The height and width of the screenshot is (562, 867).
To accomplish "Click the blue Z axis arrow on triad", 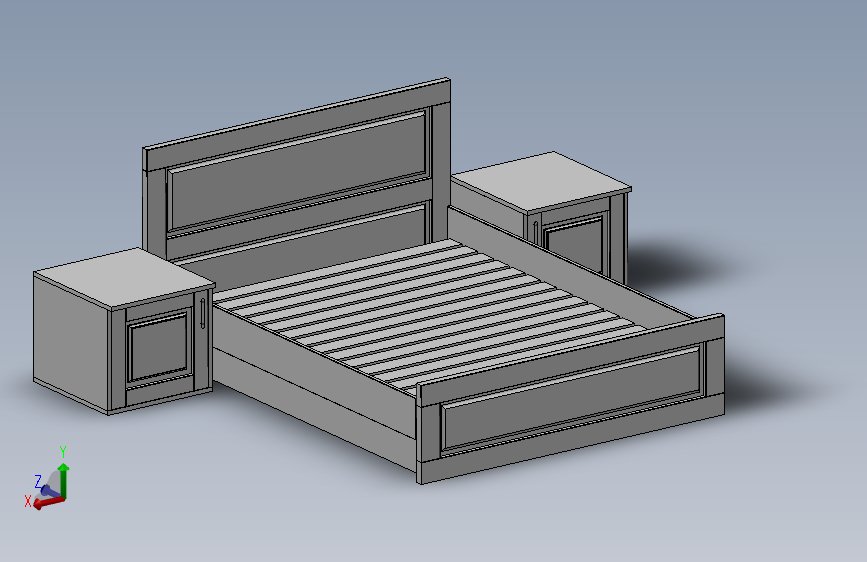I will 49,491.
